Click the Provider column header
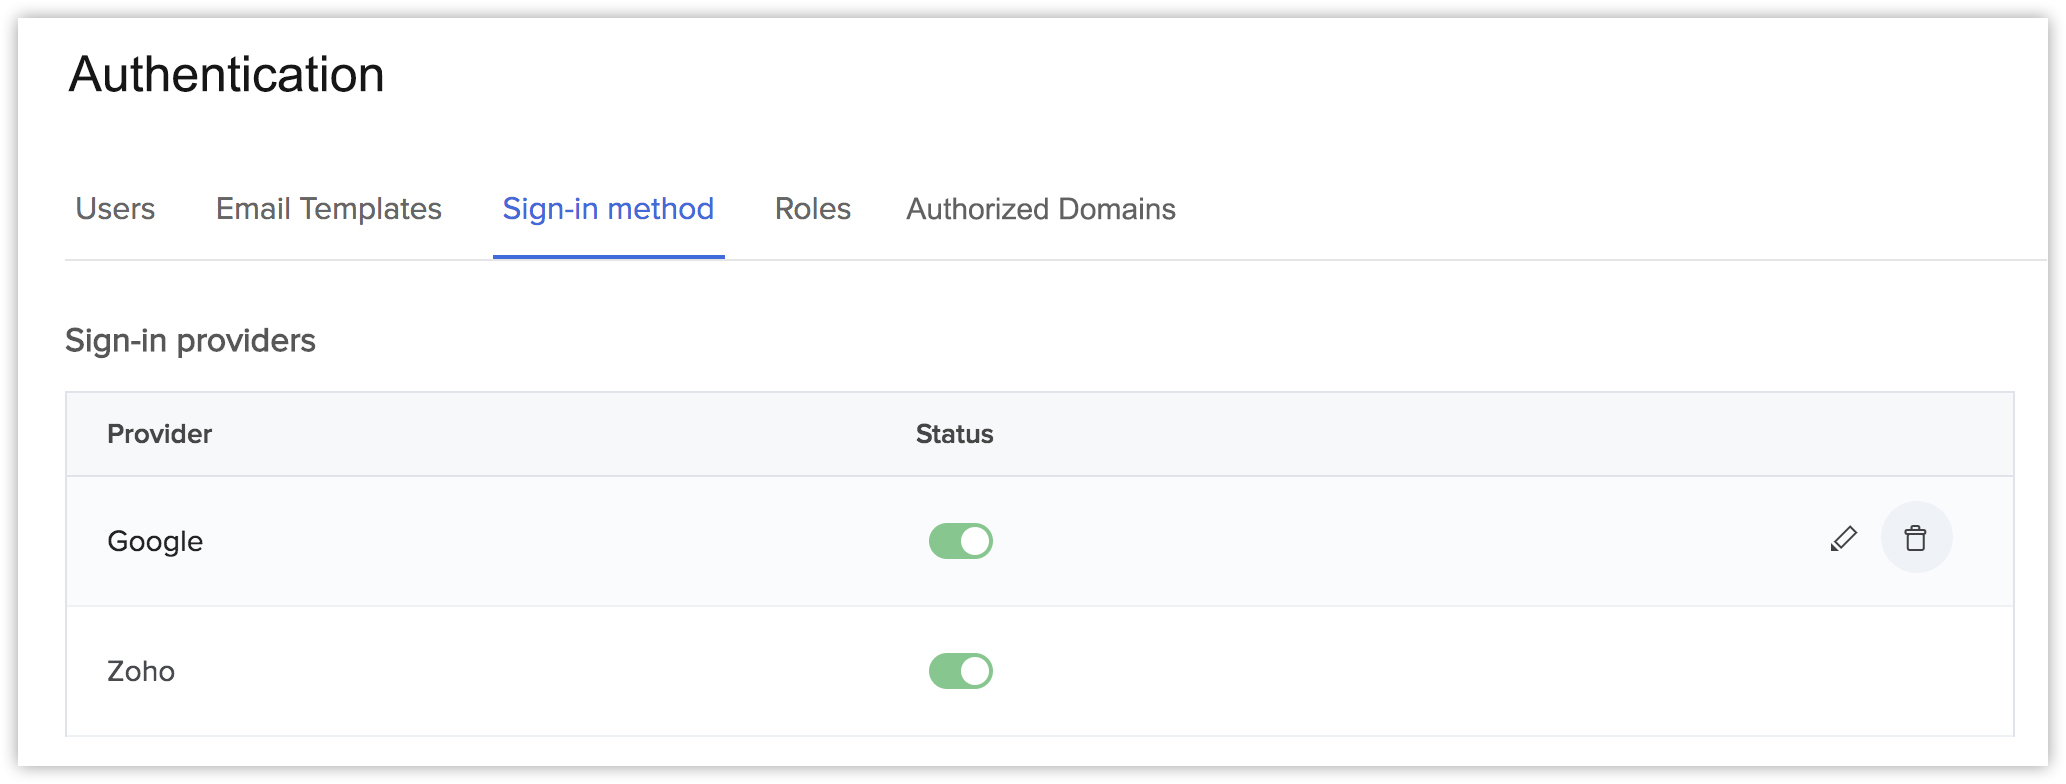 coord(159,434)
